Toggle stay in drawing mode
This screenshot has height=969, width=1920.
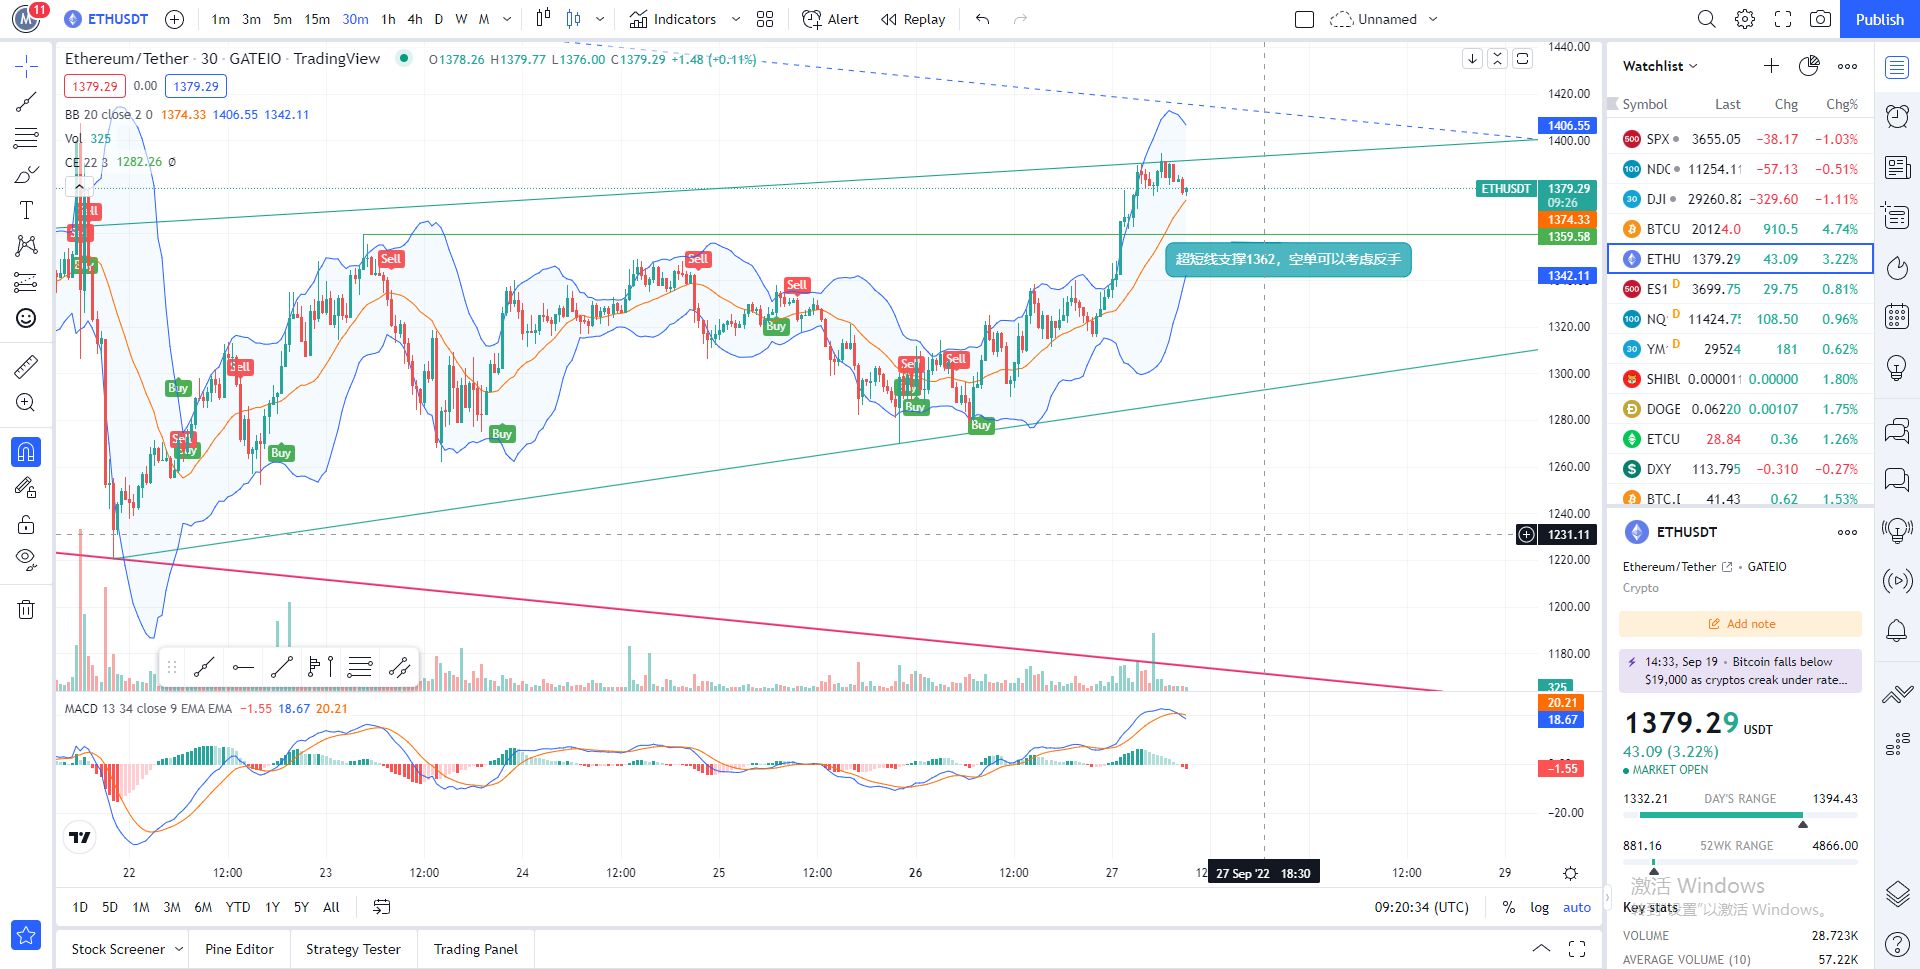point(26,488)
